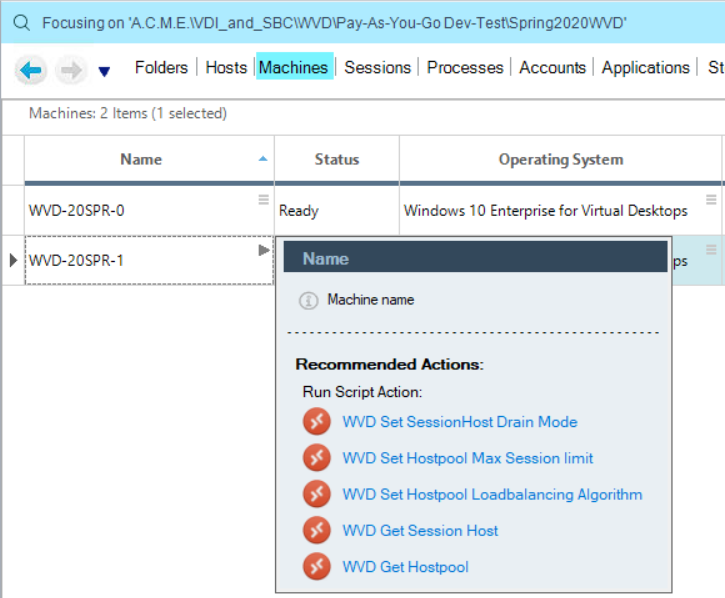Click the search magnifier icon

pyautogui.click(x=21, y=23)
